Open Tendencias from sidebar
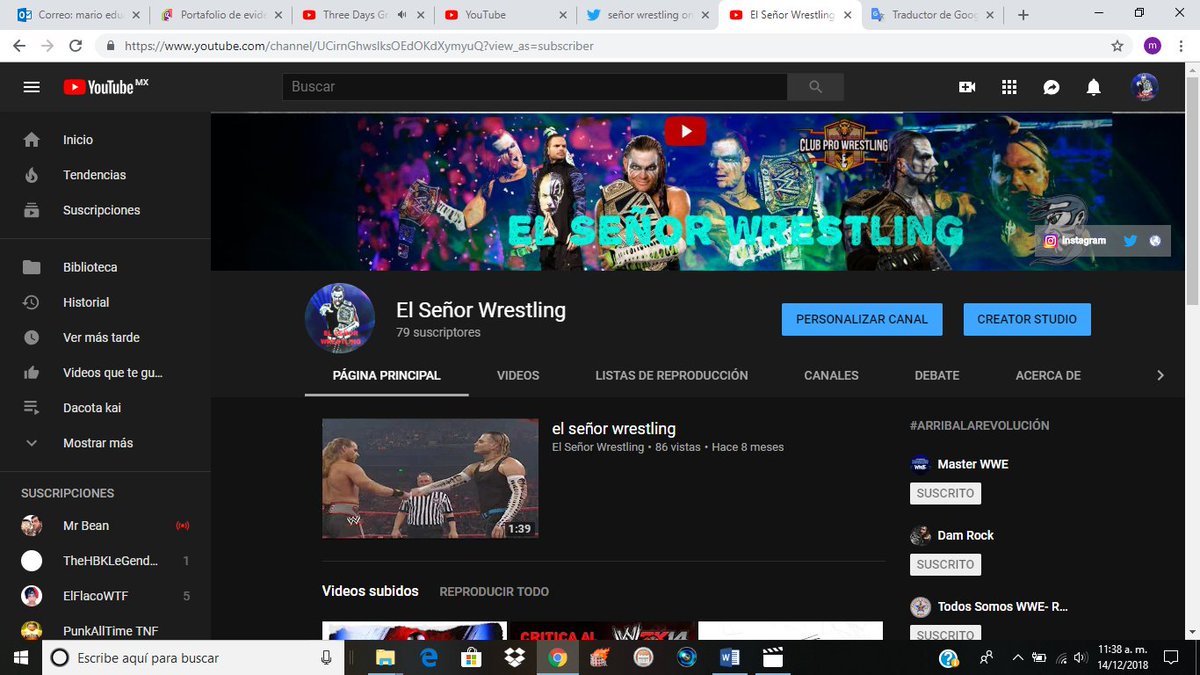This screenshot has width=1200, height=675. tap(105, 175)
